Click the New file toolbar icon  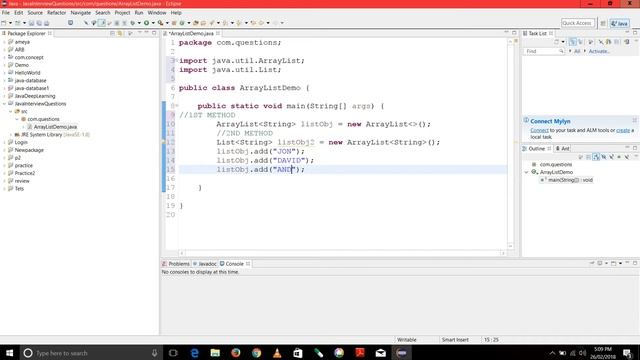(x=4, y=23)
